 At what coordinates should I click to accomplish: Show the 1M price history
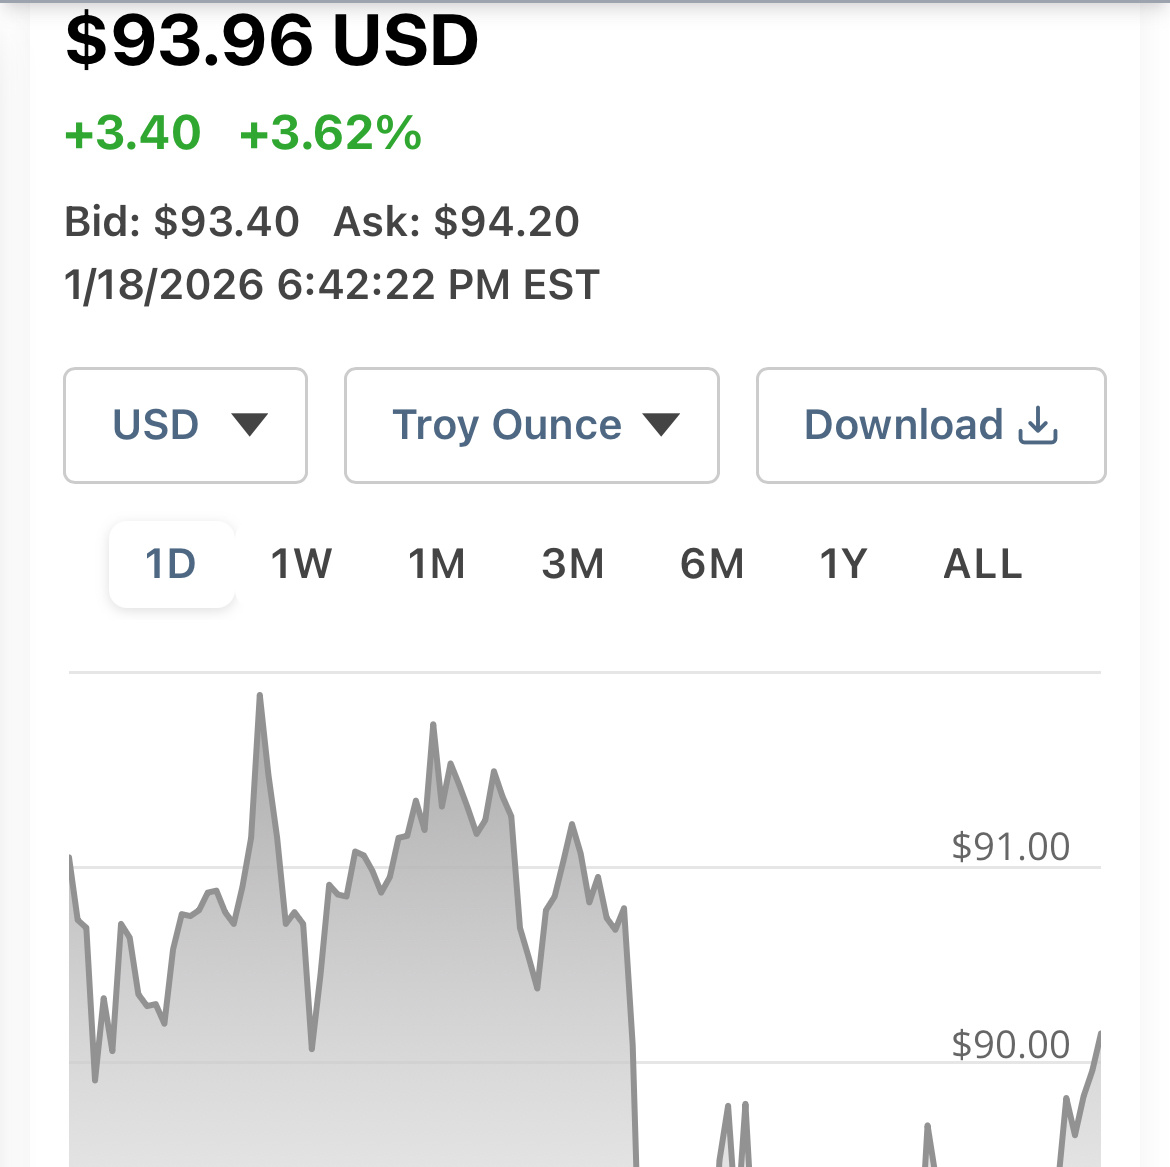(x=437, y=564)
